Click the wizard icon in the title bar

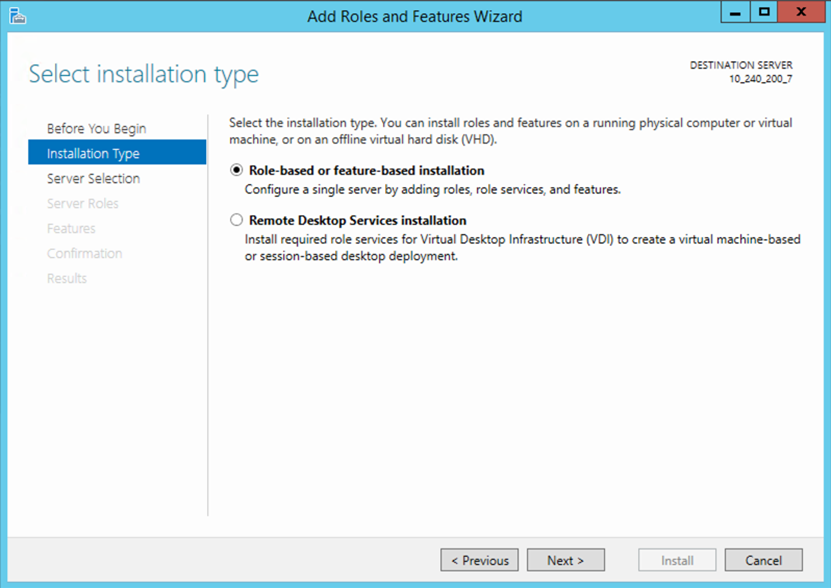[x=15, y=16]
